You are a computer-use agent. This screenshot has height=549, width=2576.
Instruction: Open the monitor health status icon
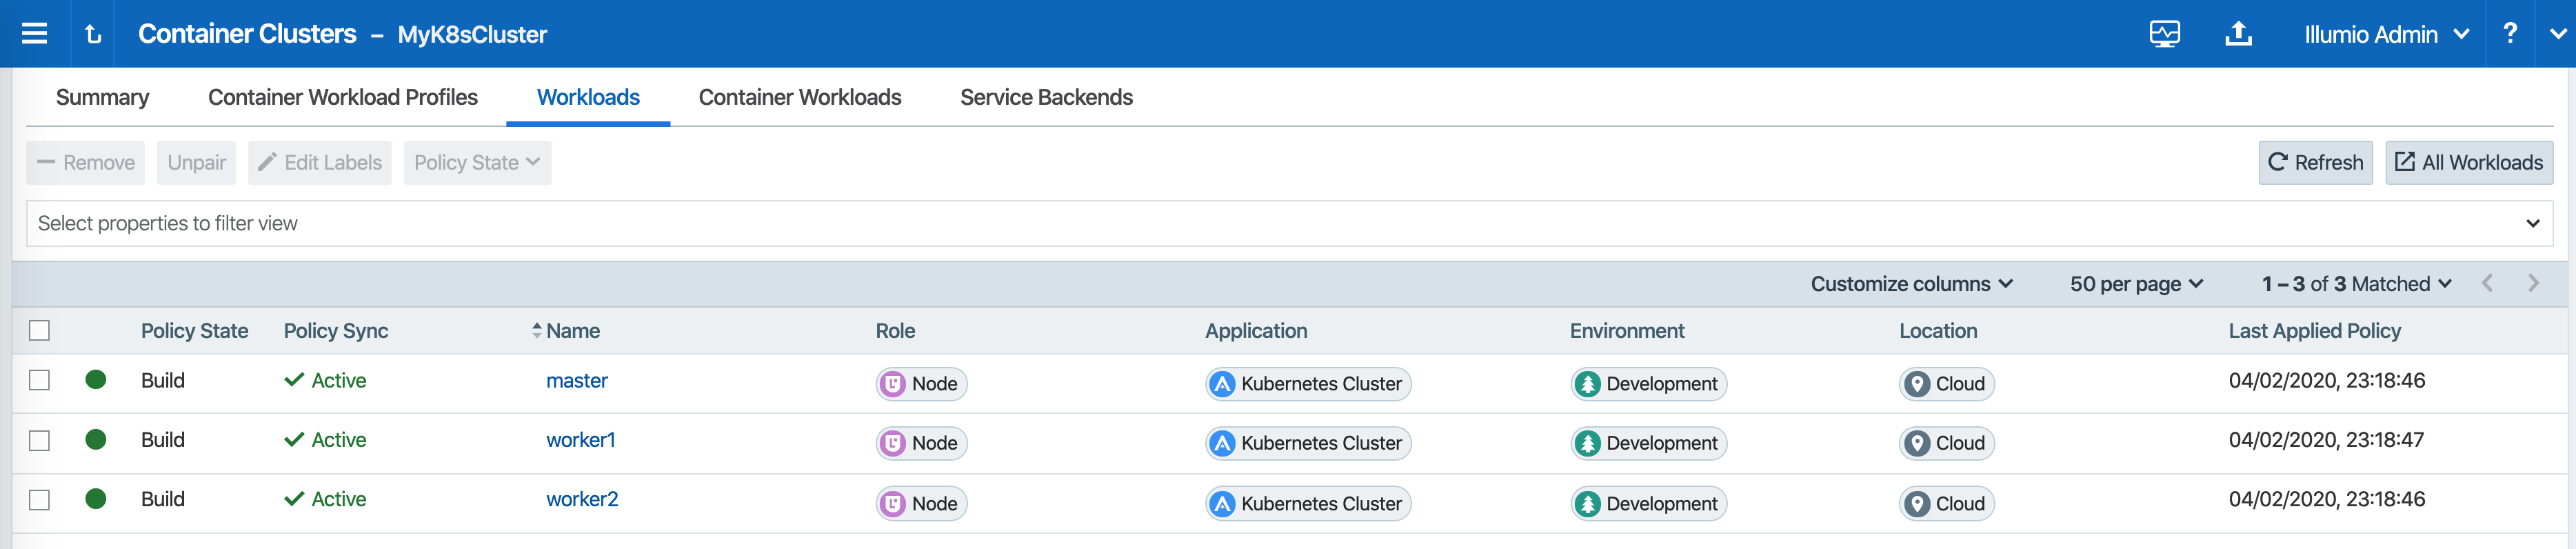pos(2164,34)
